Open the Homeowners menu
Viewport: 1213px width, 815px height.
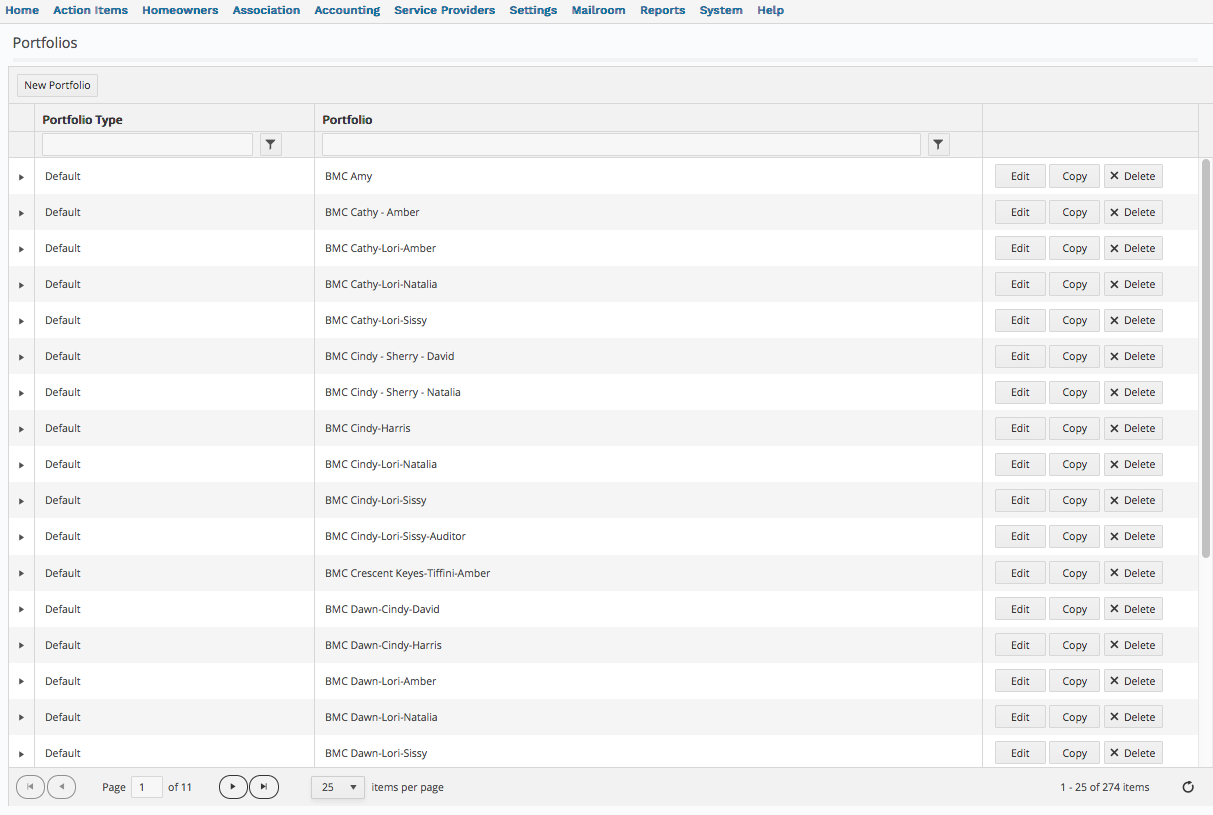tap(180, 10)
